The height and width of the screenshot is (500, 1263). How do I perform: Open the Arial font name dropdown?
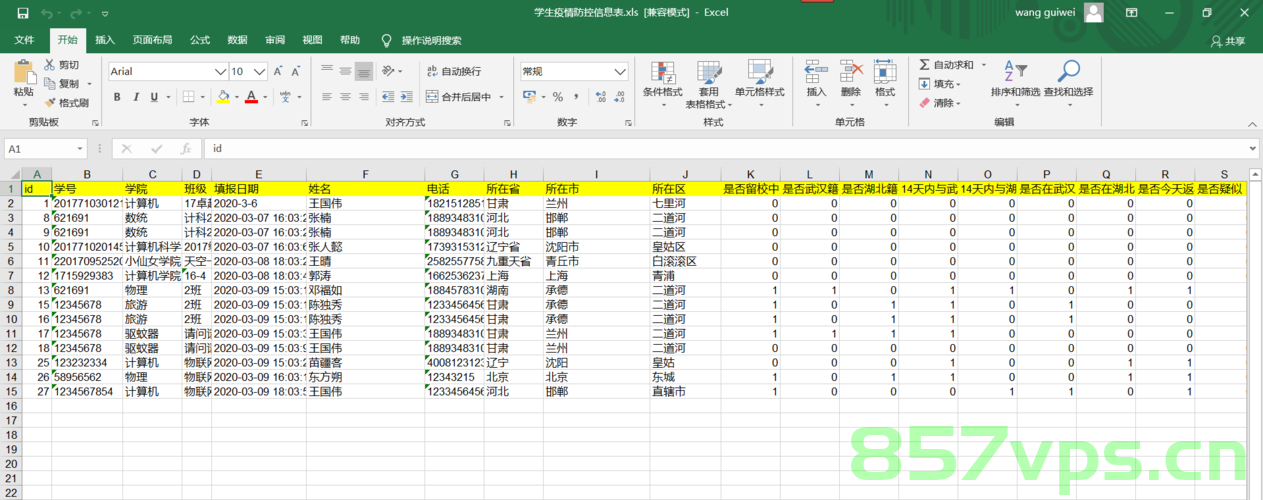click(221, 72)
